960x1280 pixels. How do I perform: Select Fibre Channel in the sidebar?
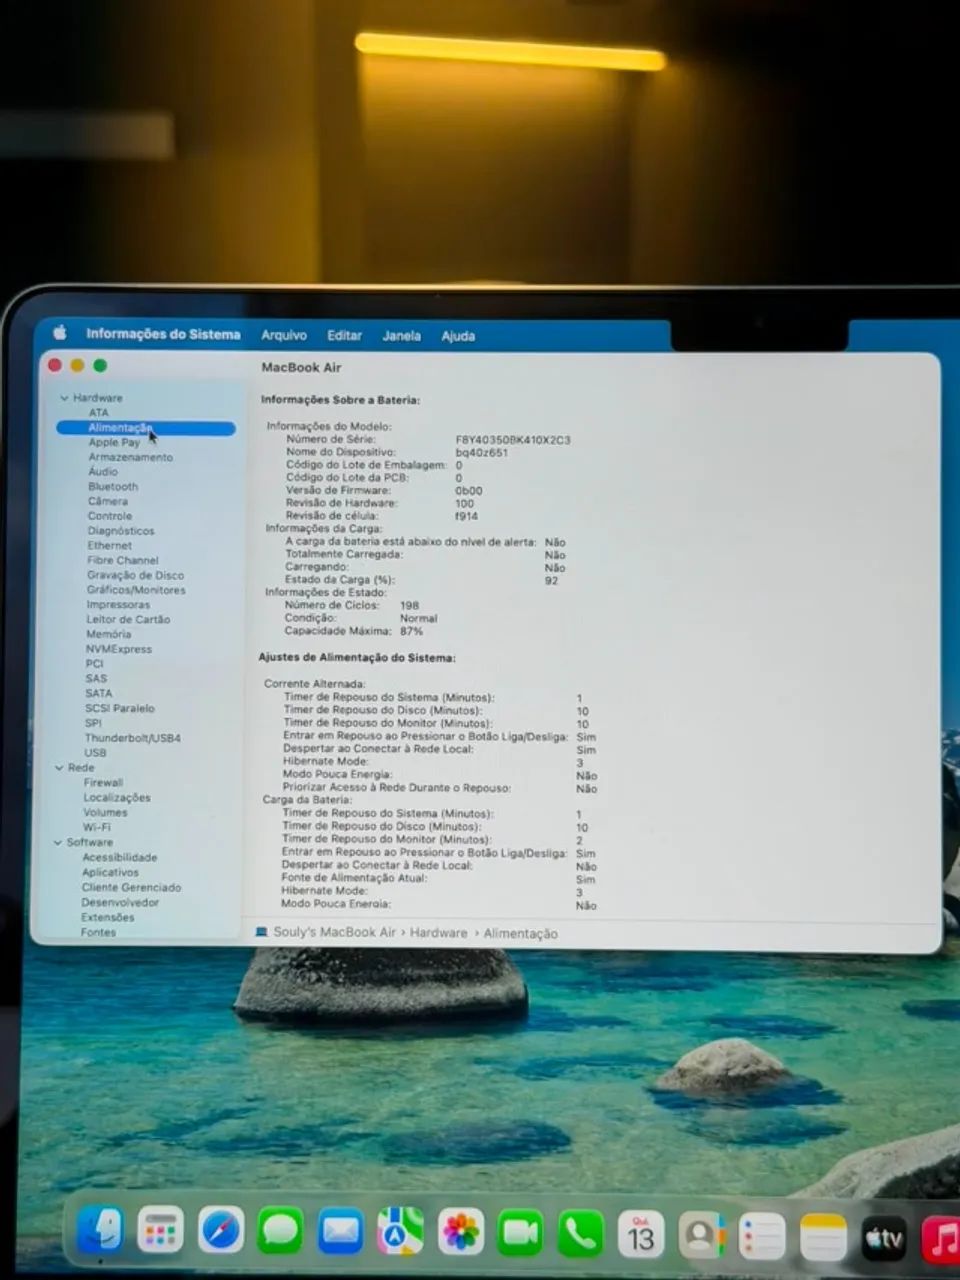pyautogui.click(x=122, y=560)
